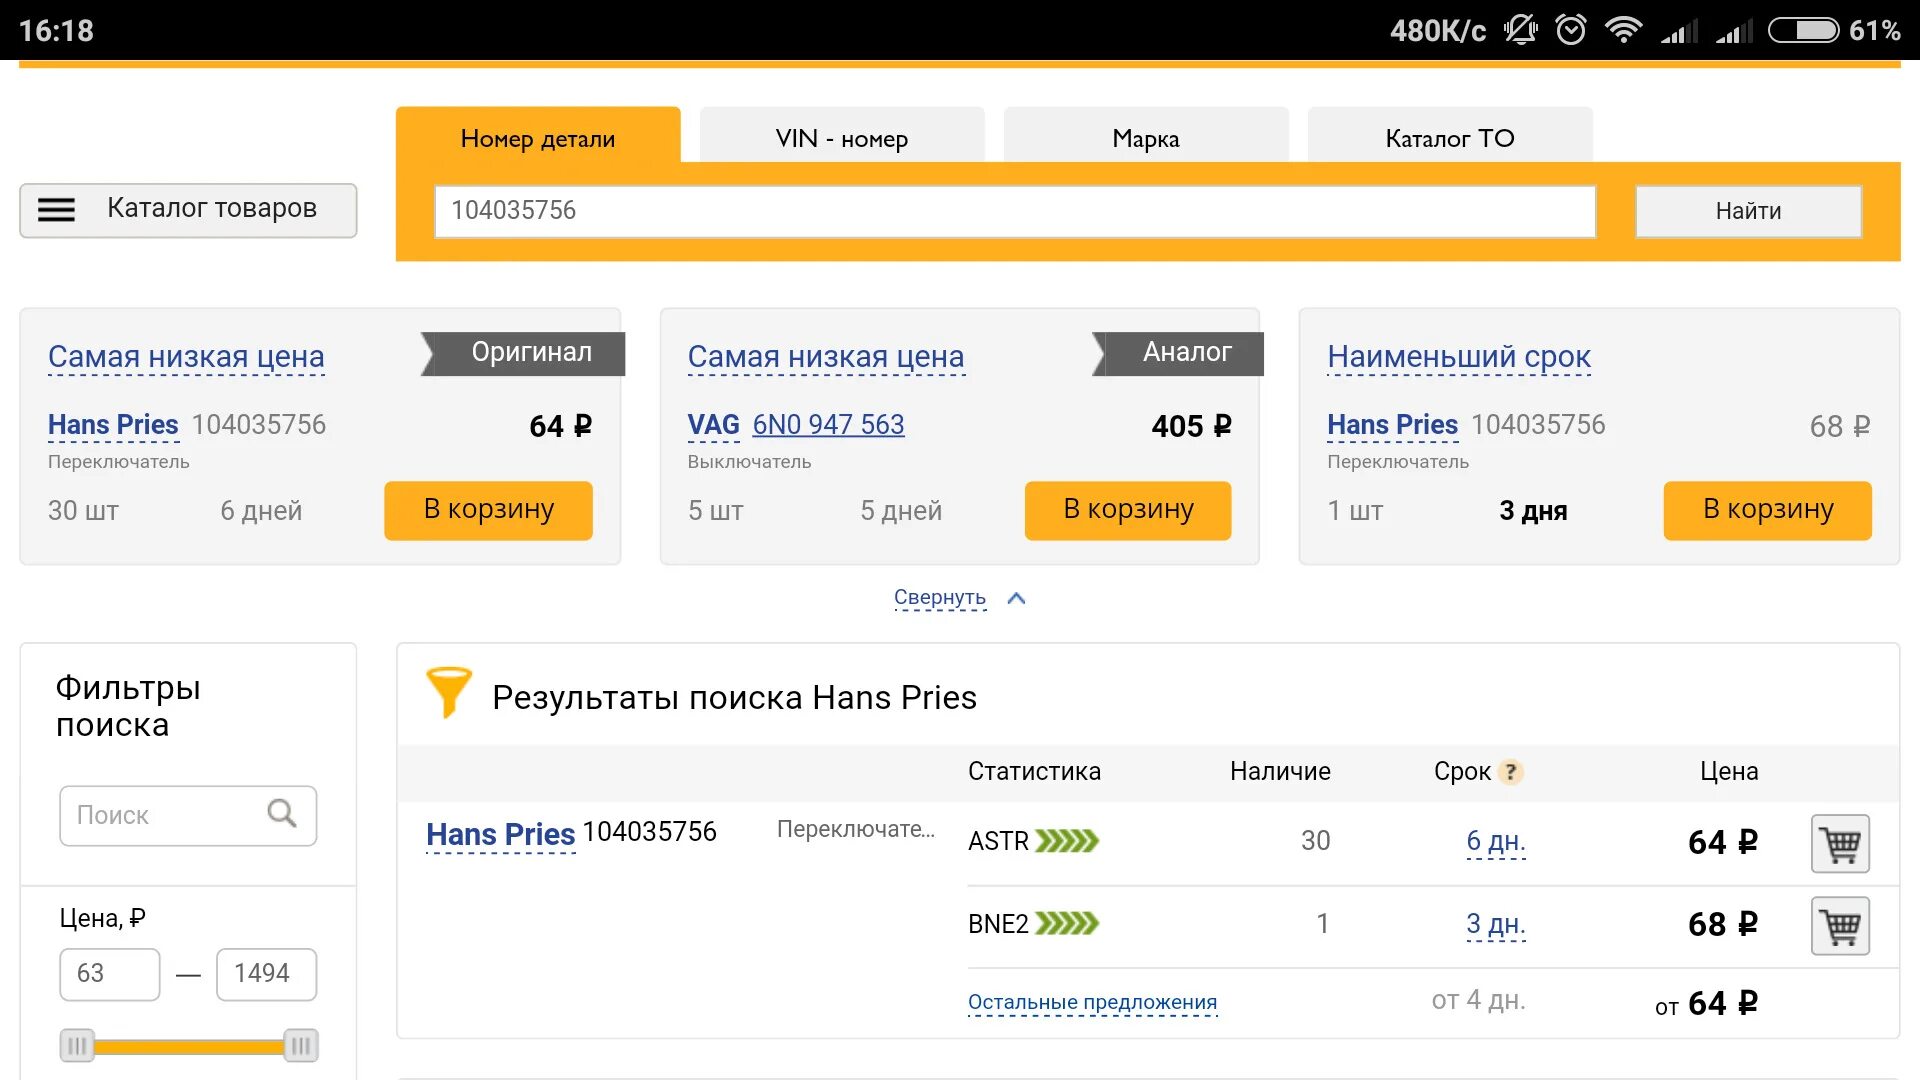Open the Самая низкая цена original dropdown
1920x1080 pixels.
[186, 357]
